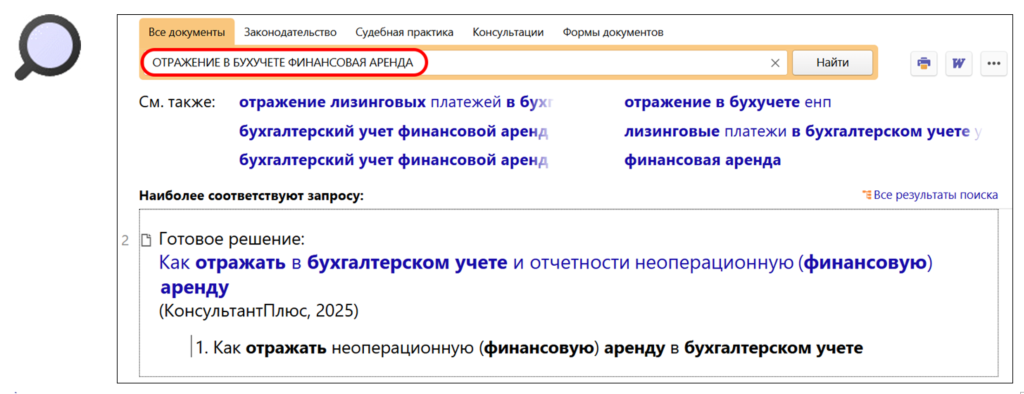Click the См. также label
Screen dimensions: 1024x394
click(x=178, y=103)
